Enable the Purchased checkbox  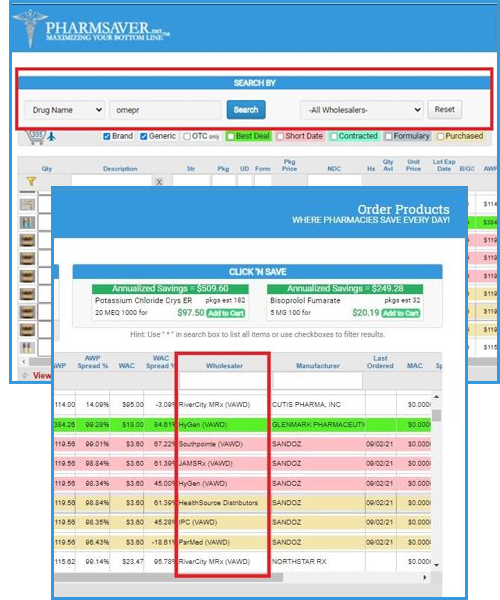(440, 137)
